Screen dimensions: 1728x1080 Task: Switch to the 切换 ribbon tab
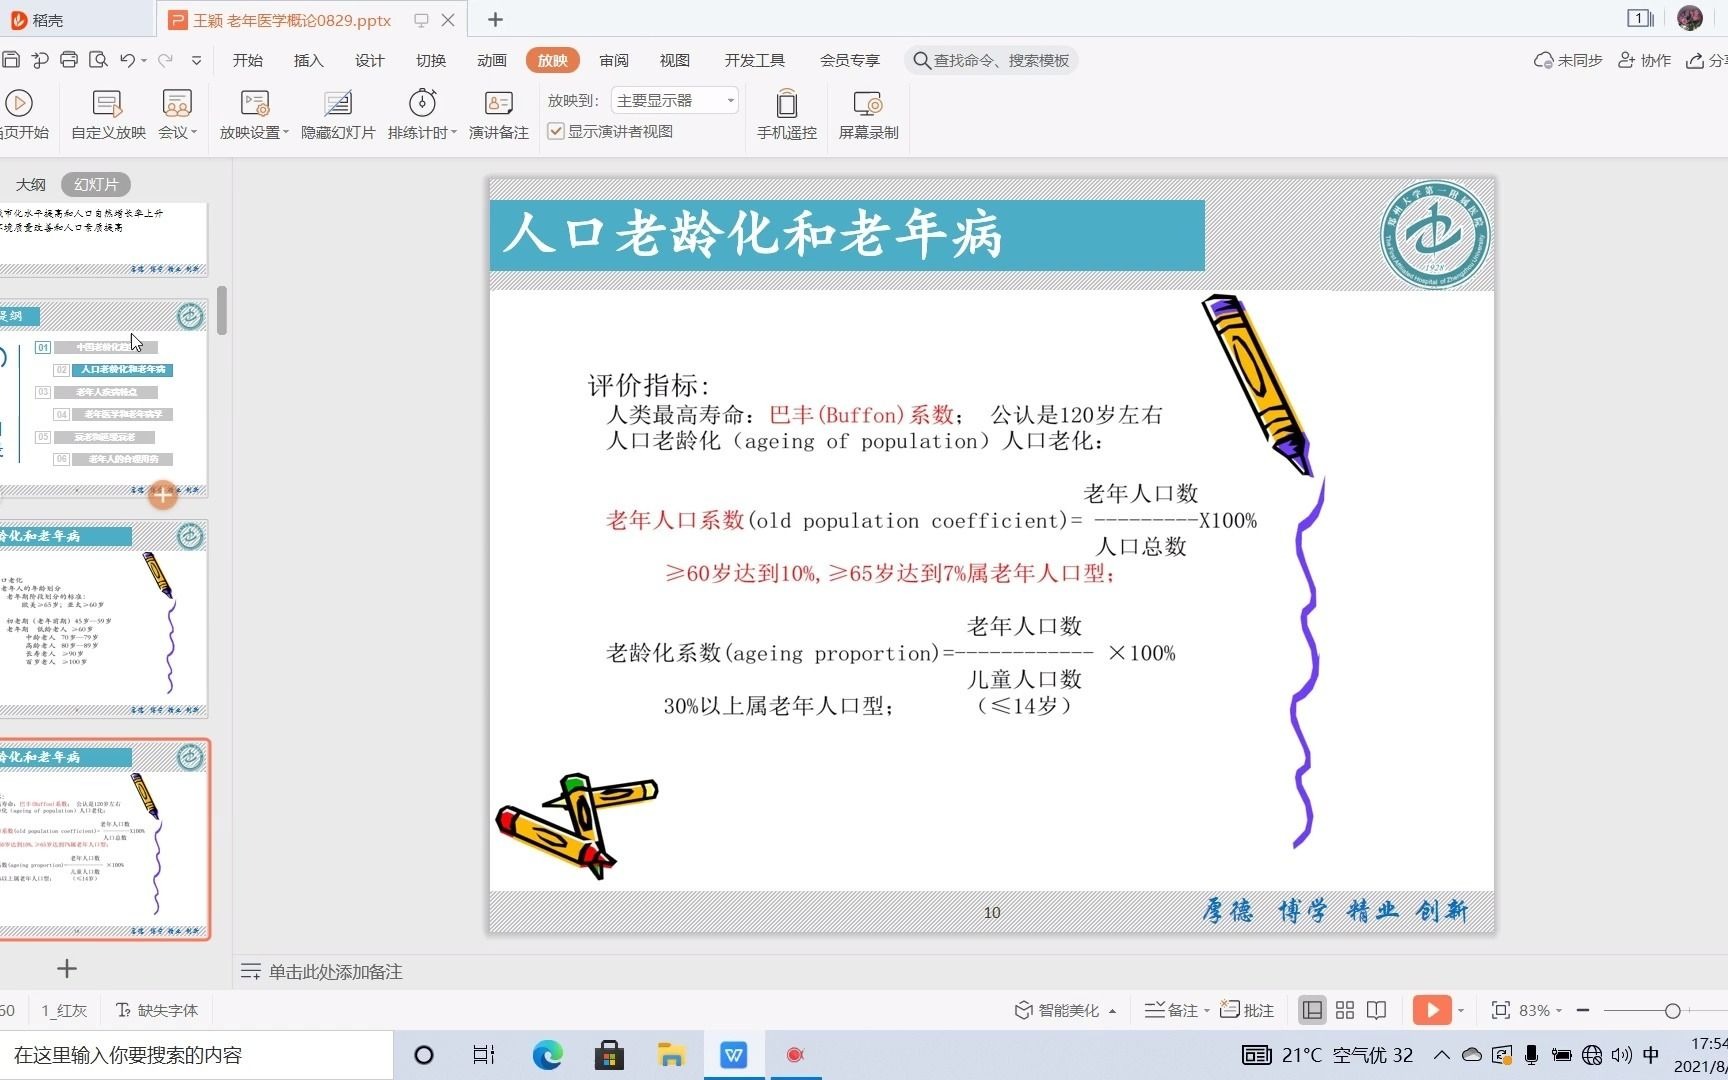[430, 60]
